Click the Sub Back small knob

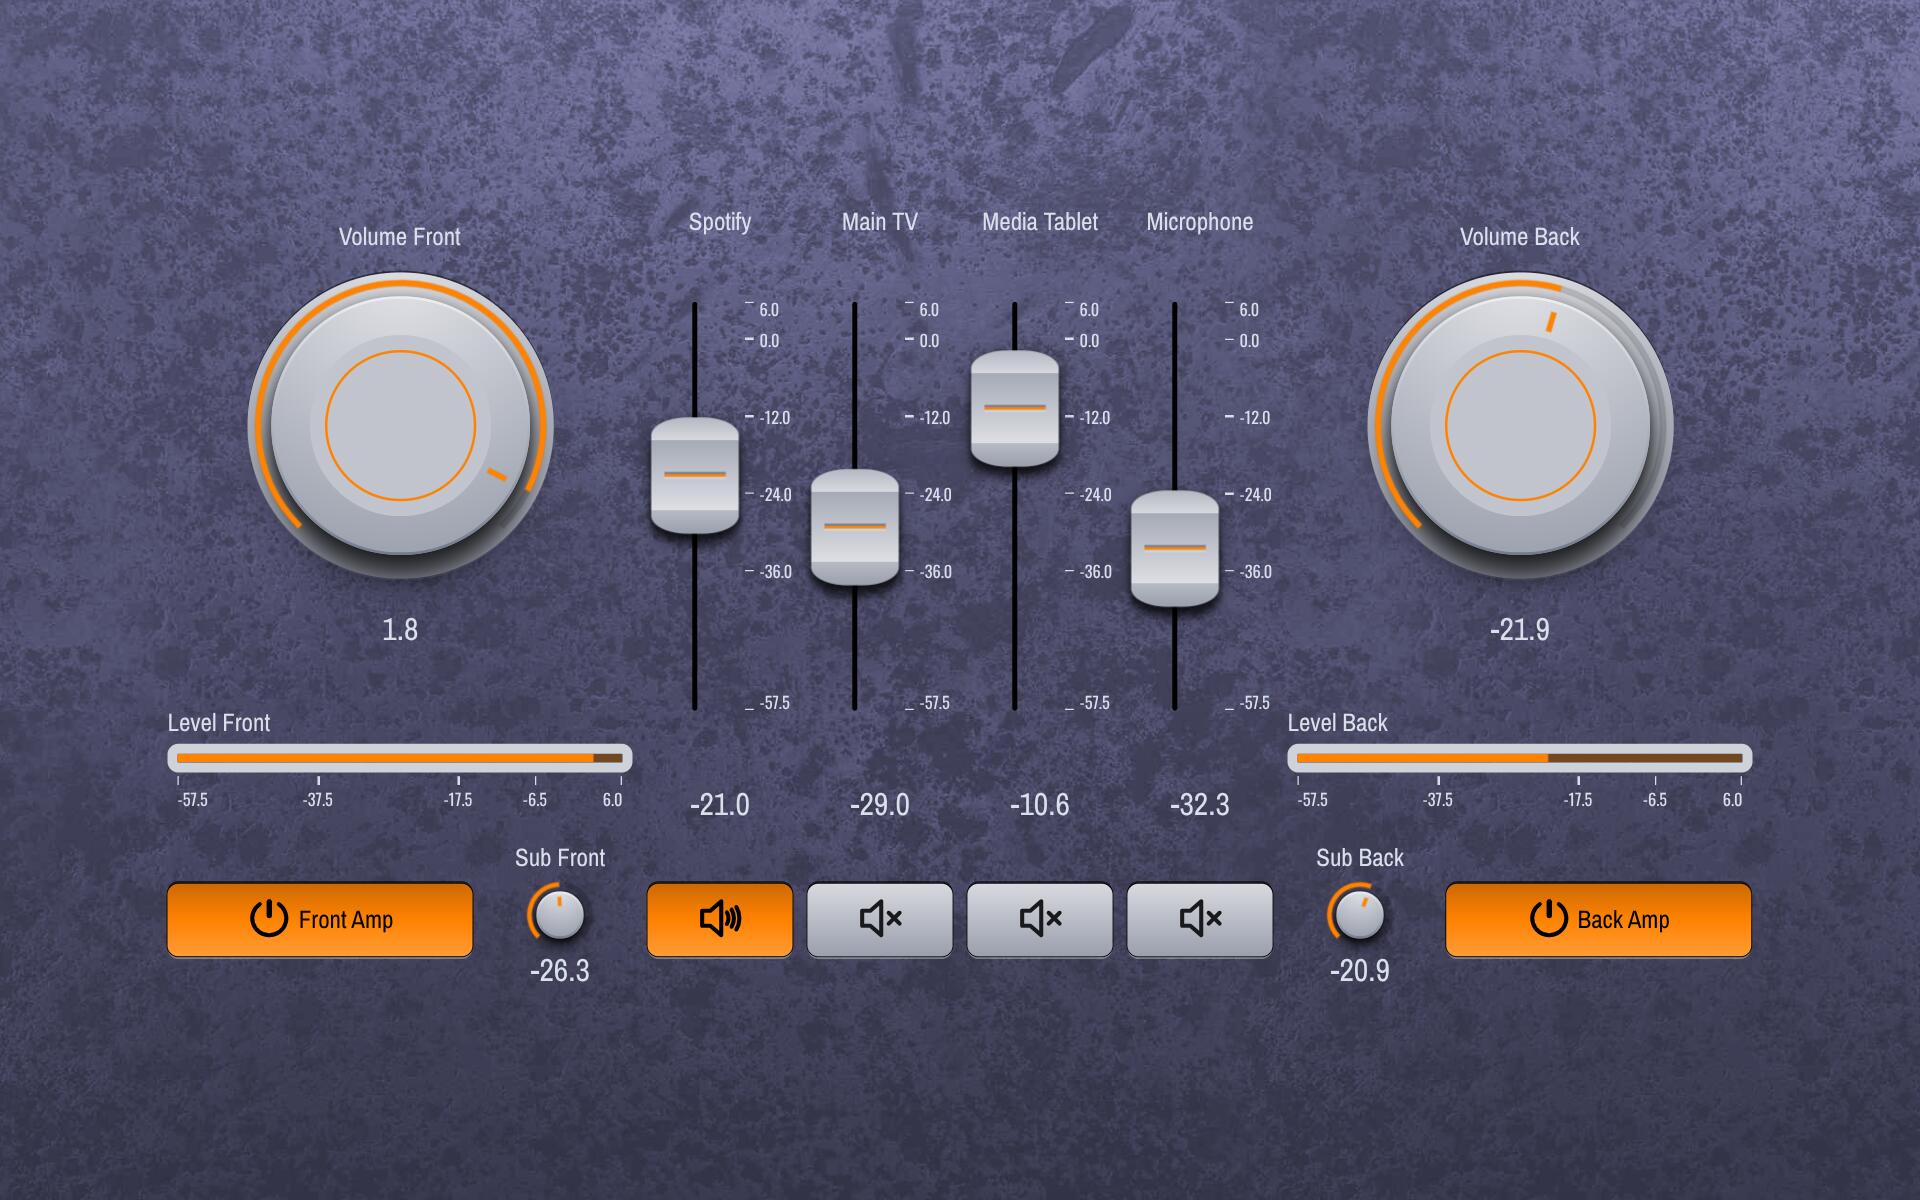pyautogui.click(x=1359, y=914)
